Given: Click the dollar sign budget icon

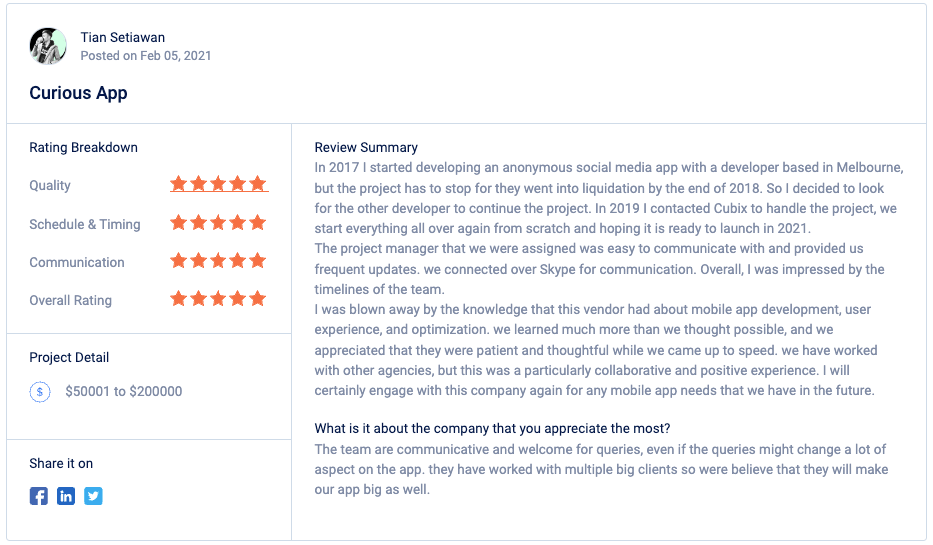Looking at the screenshot, I should (x=40, y=391).
